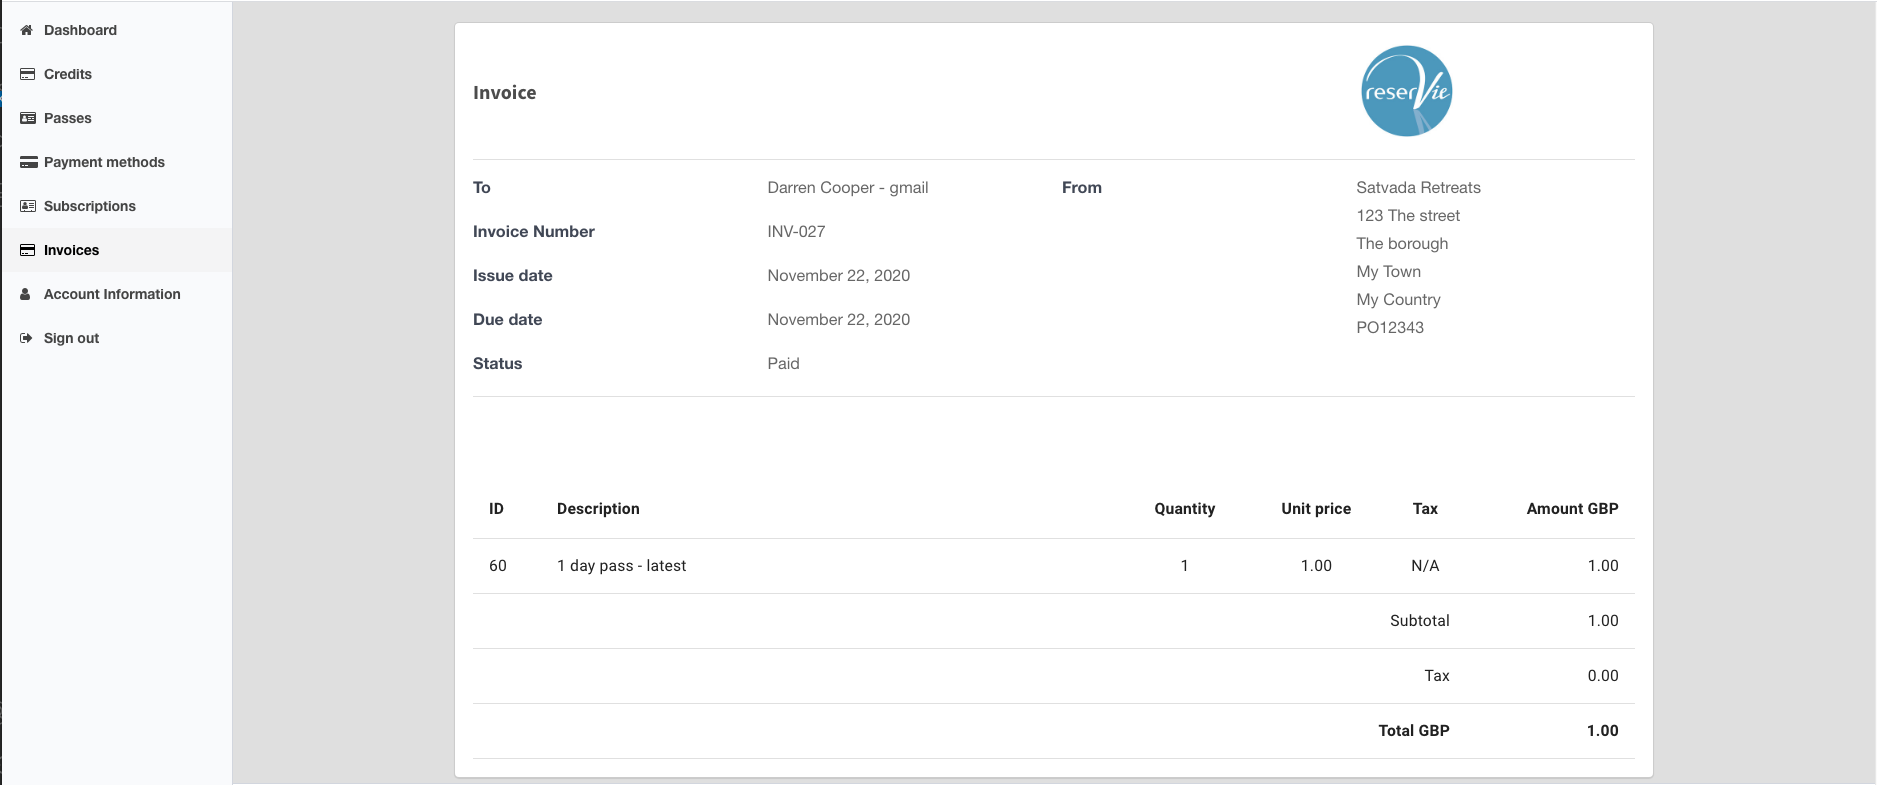Click the Issue date value November 22, 2020
This screenshot has width=1877, height=785.
click(x=838, y=276)
